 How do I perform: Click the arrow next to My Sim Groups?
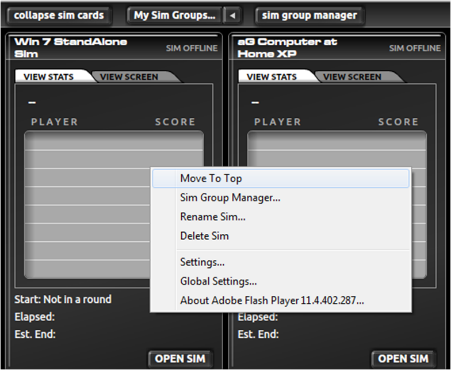click(x=232, y=15)
